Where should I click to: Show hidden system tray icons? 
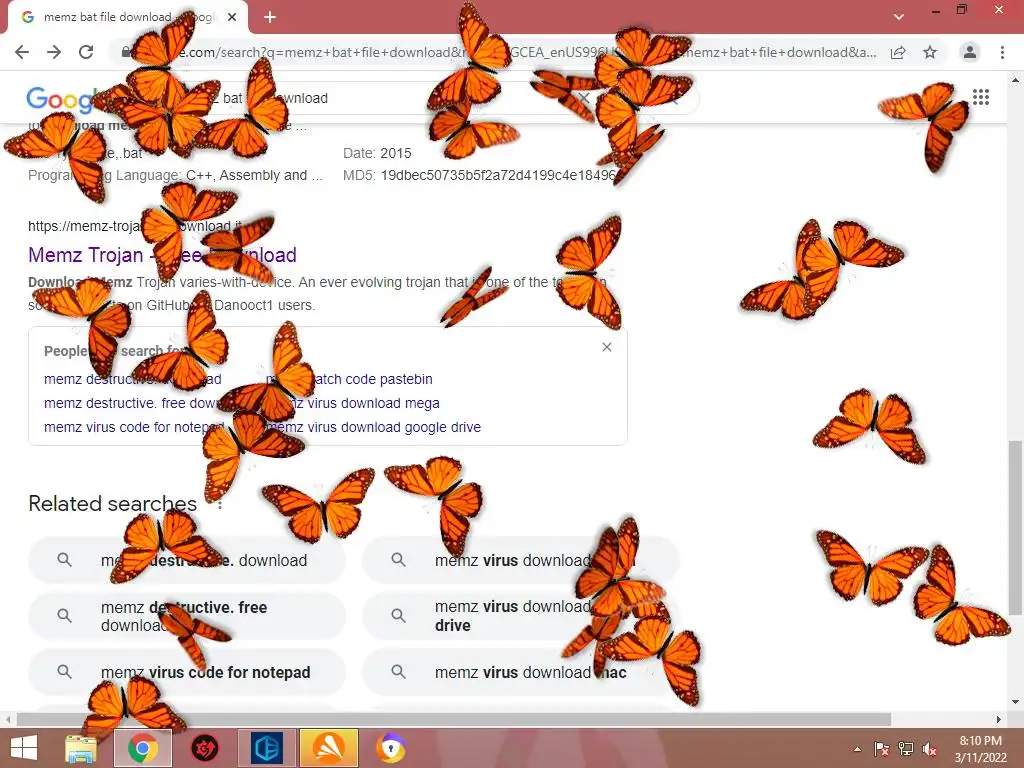[x=857, y=749]
